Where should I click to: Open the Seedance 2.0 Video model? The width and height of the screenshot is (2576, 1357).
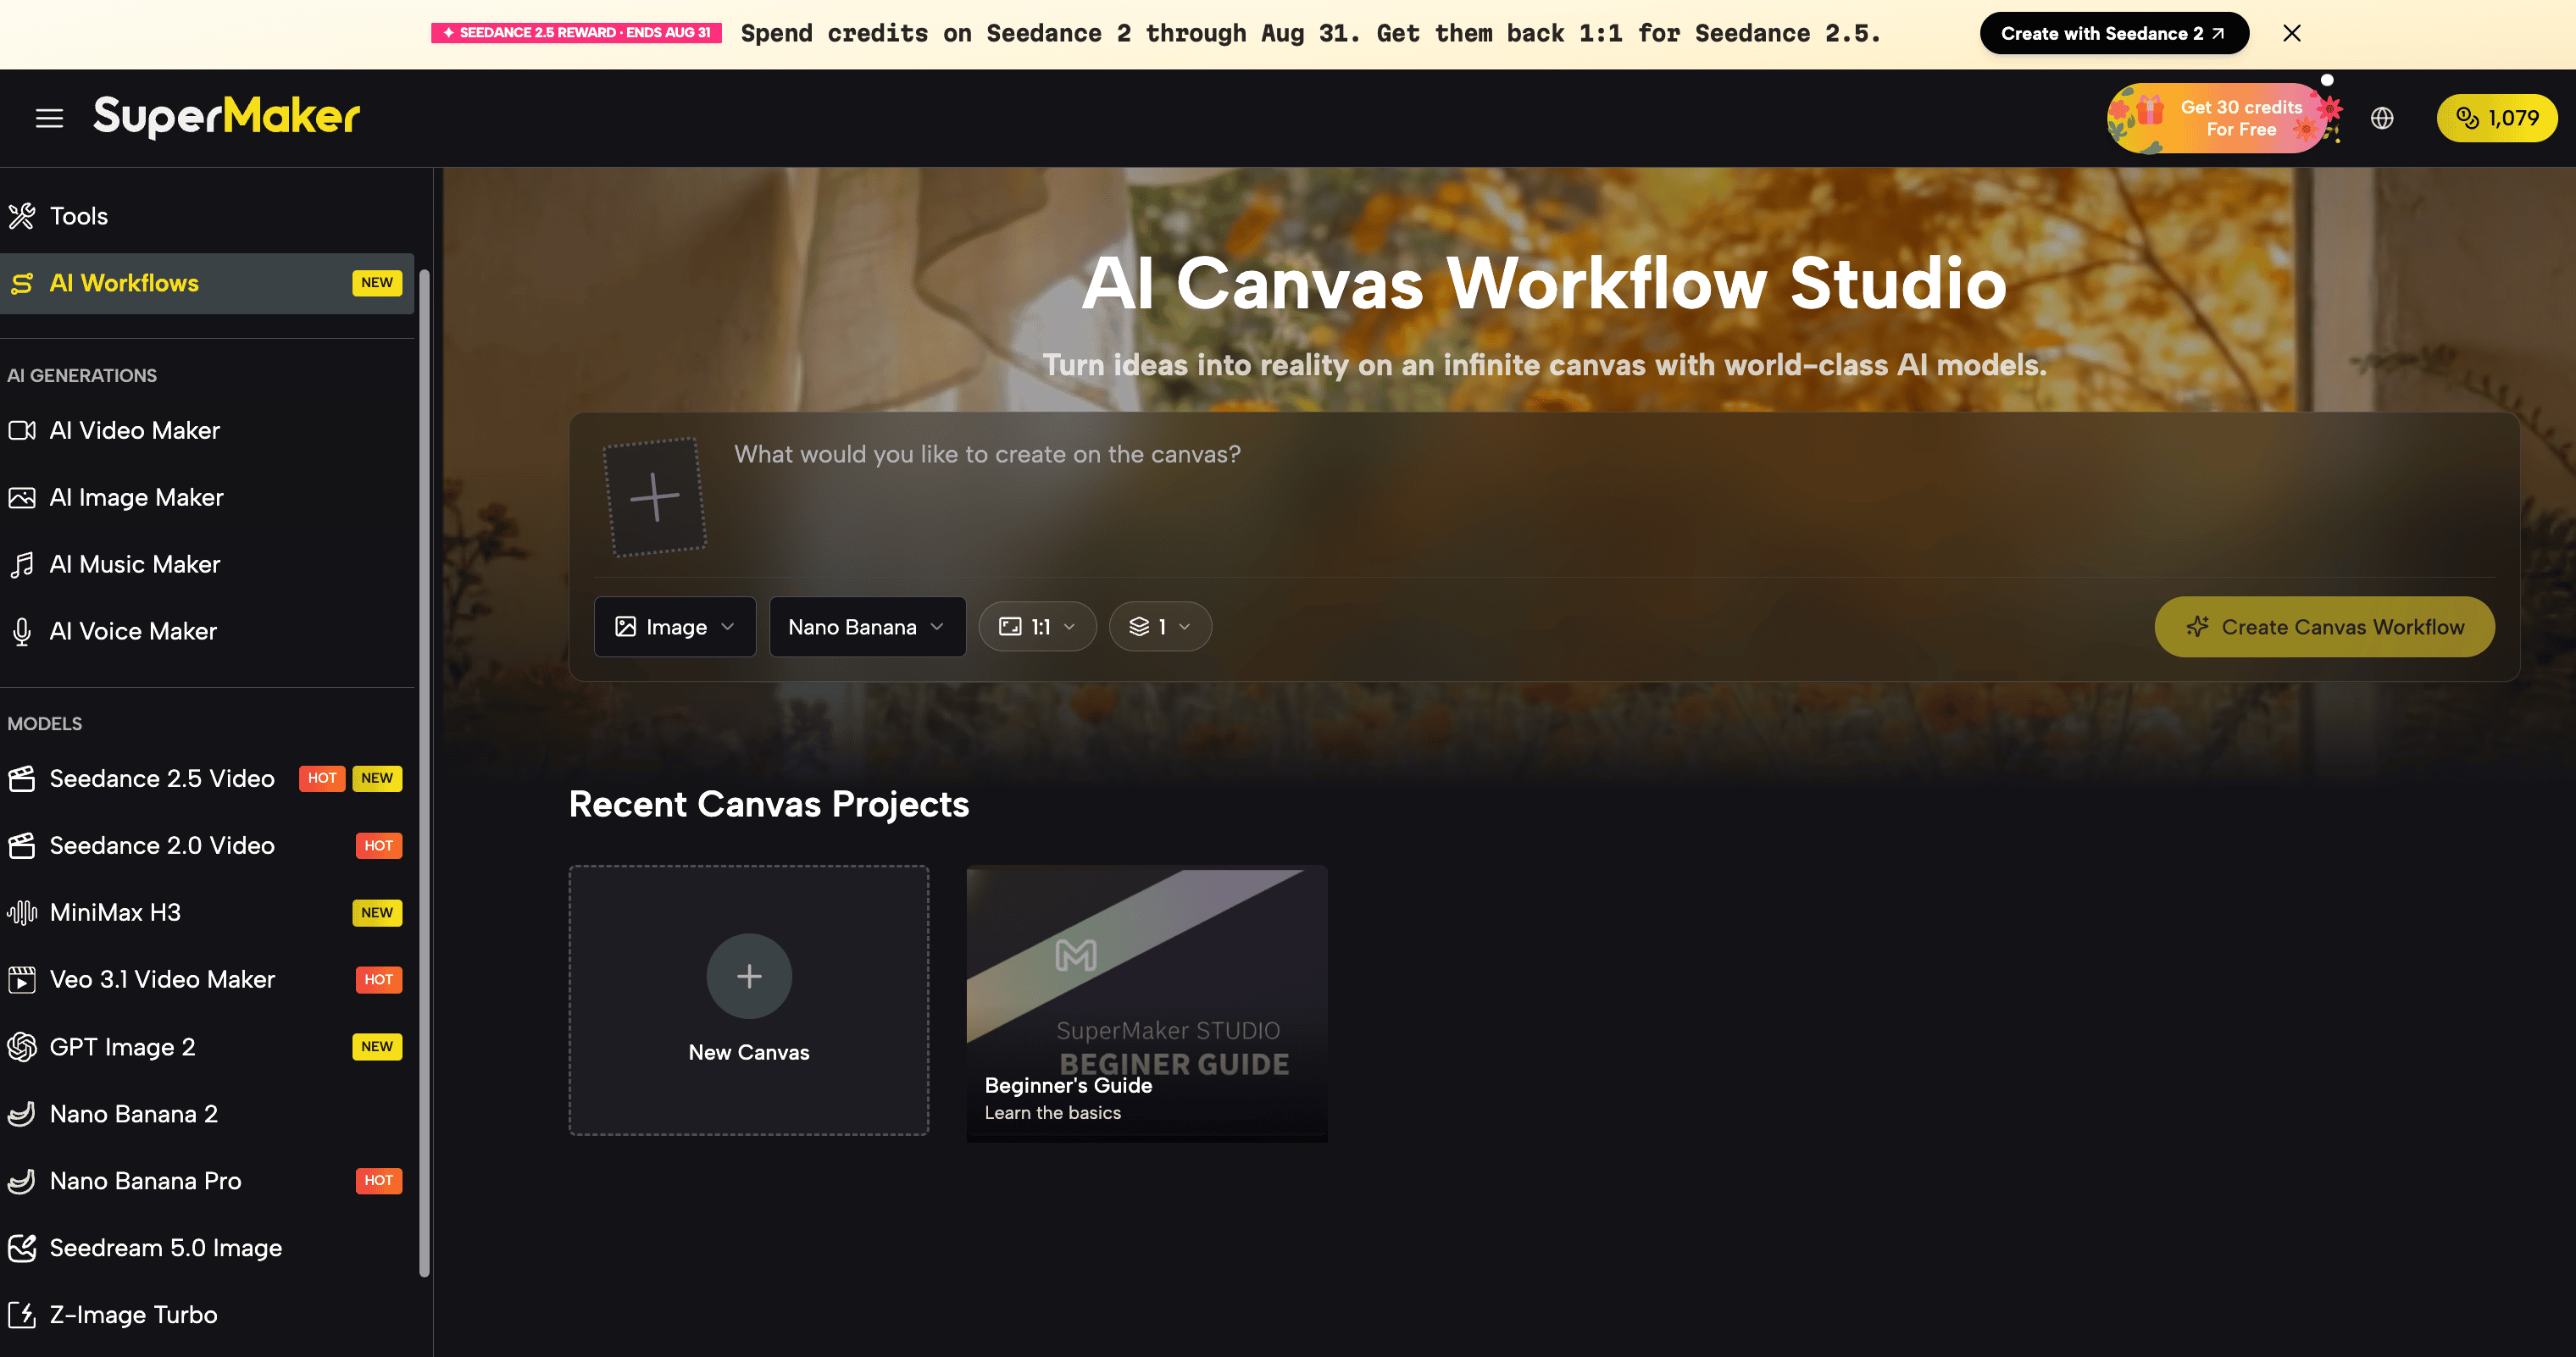207,845
